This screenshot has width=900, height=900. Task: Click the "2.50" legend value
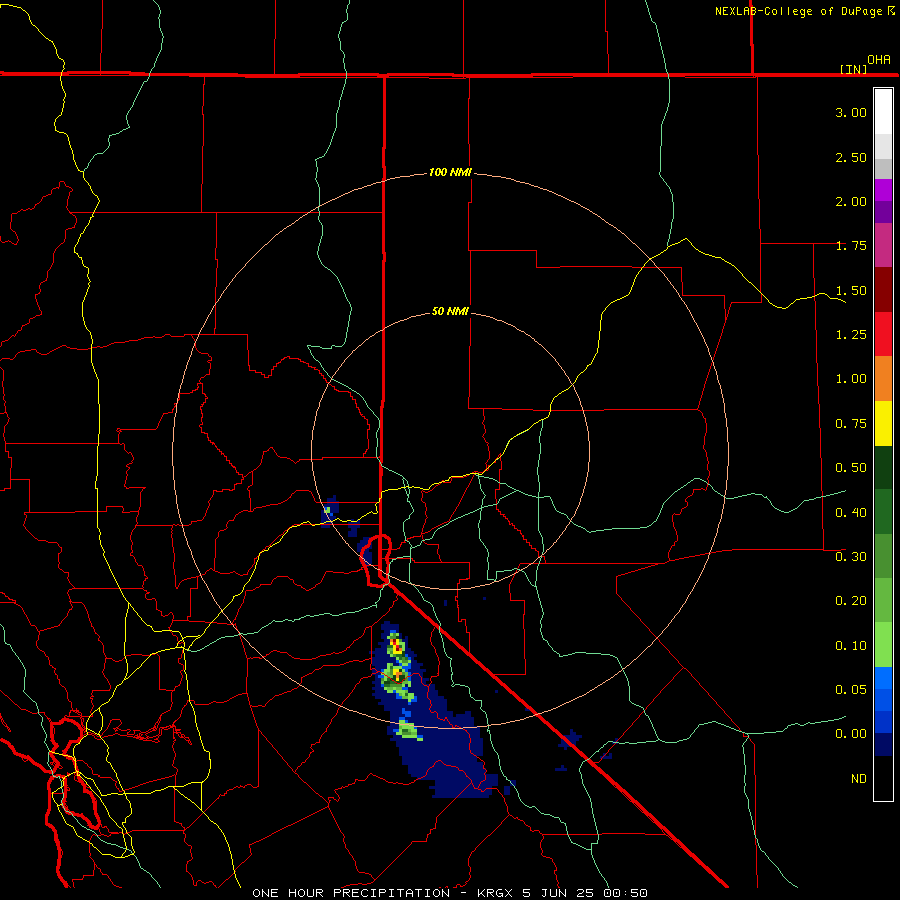[851, 157]
